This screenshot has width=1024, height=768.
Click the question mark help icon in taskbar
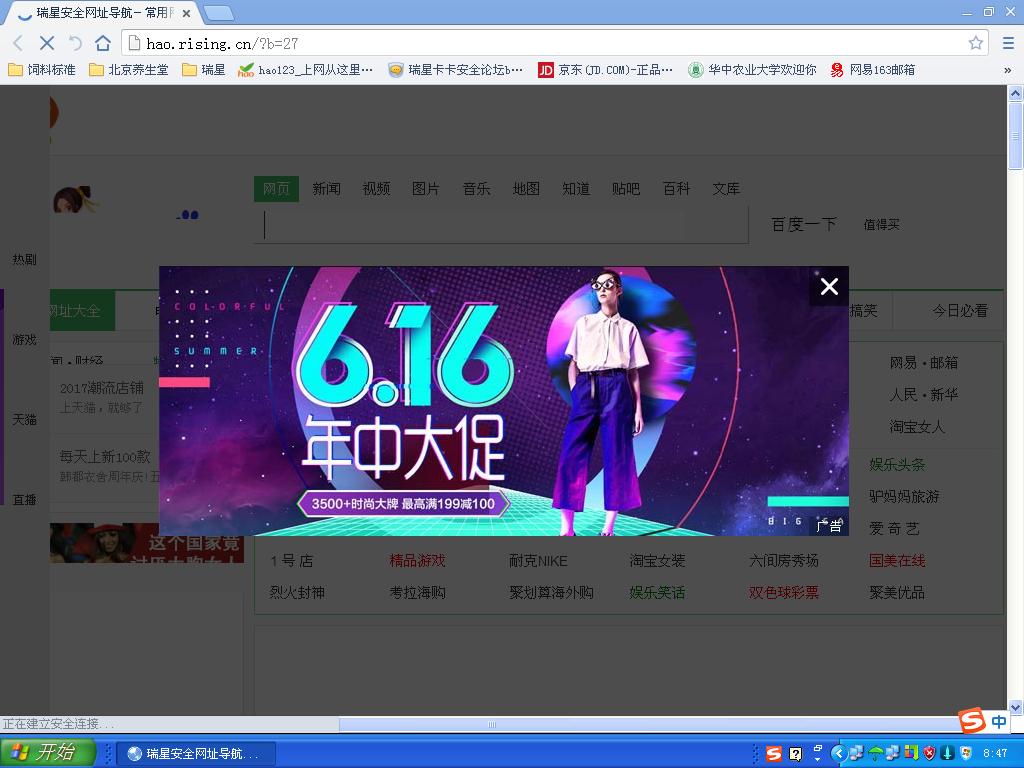point(795,754)
